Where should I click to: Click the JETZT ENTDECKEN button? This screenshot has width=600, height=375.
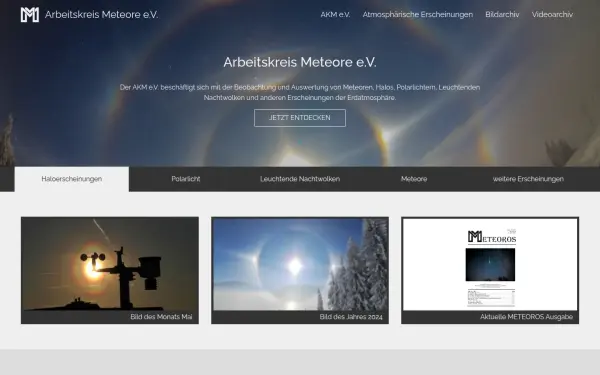coord(300,118)
